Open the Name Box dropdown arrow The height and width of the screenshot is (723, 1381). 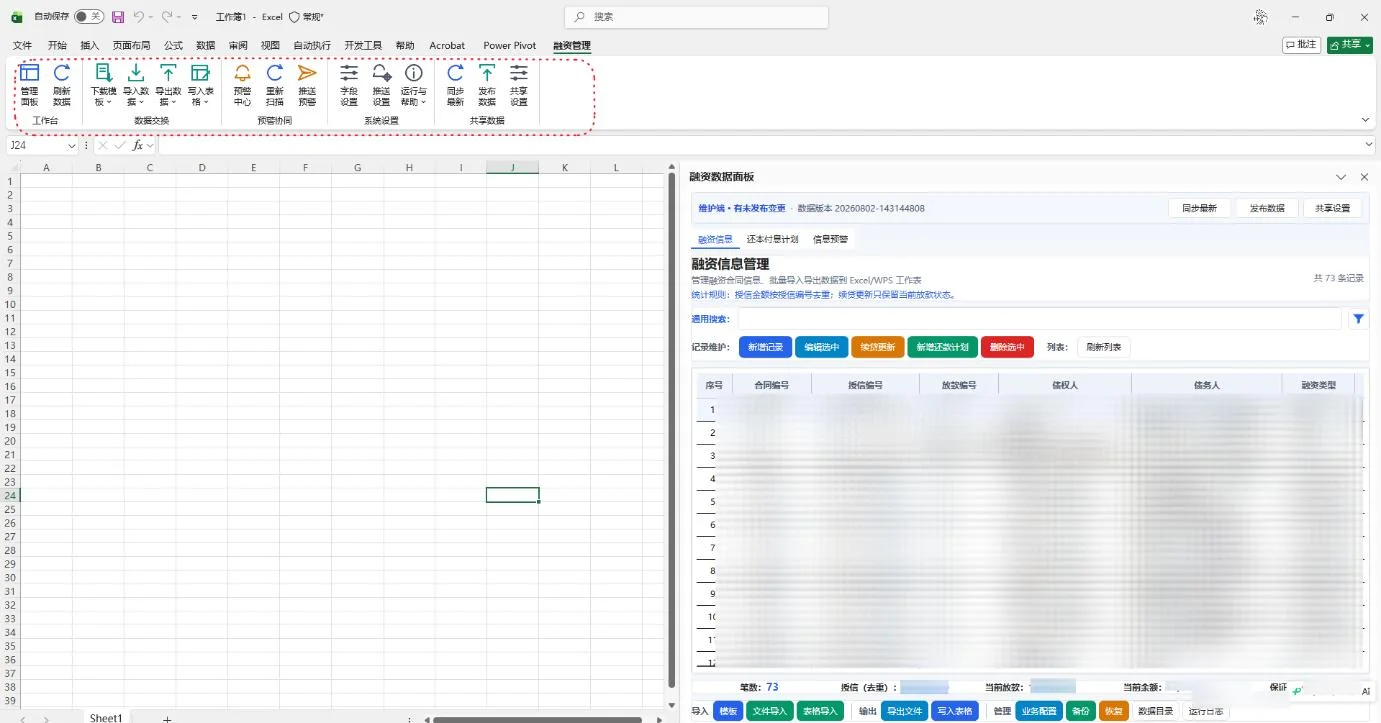[x=72, y=146]
